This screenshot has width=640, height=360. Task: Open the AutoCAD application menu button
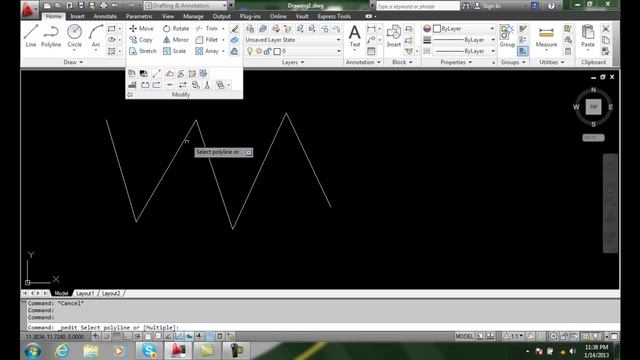[28, 9]
